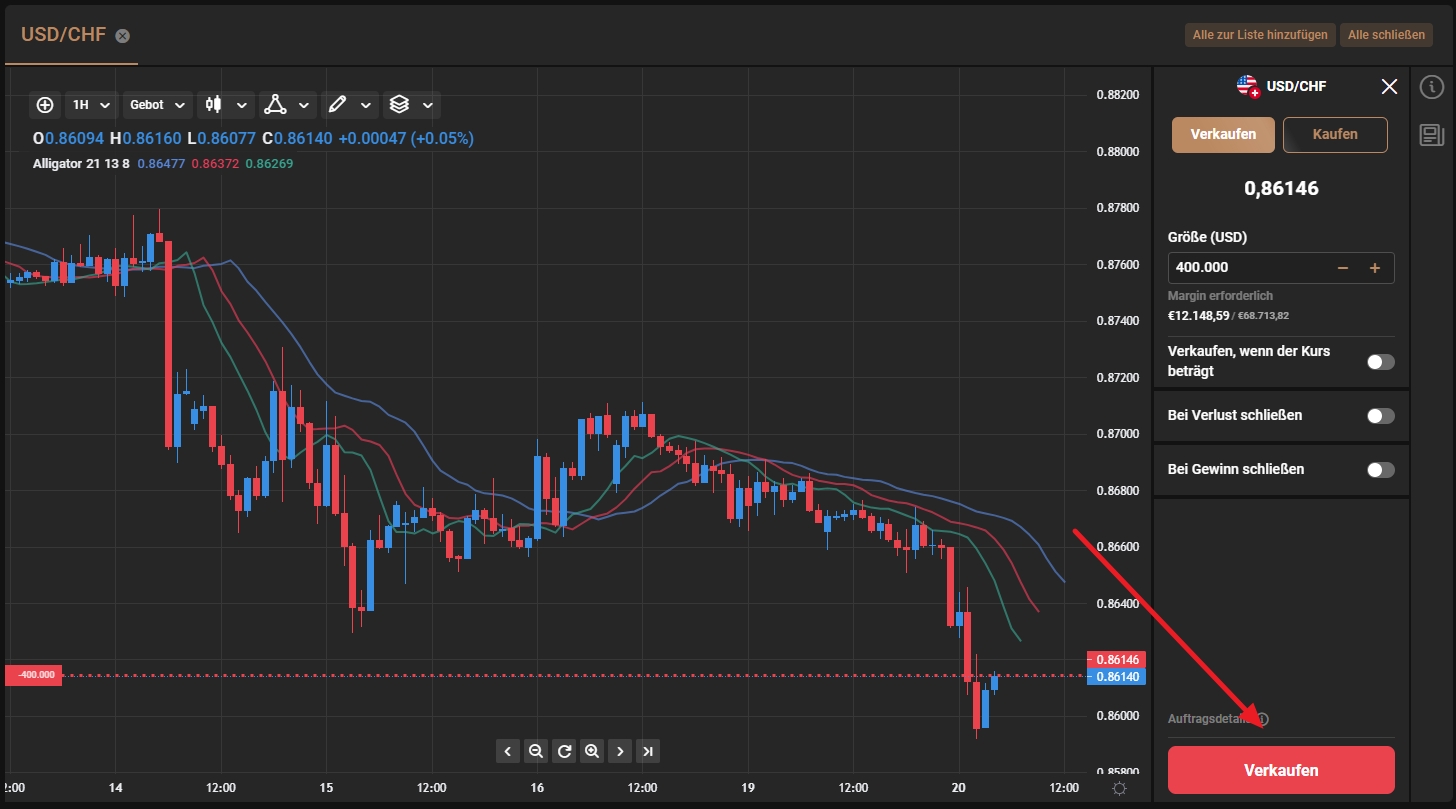Open the news panel icon in sidebar
This screenshot has height=809, width=1456.
click(x=1432, y=135)
